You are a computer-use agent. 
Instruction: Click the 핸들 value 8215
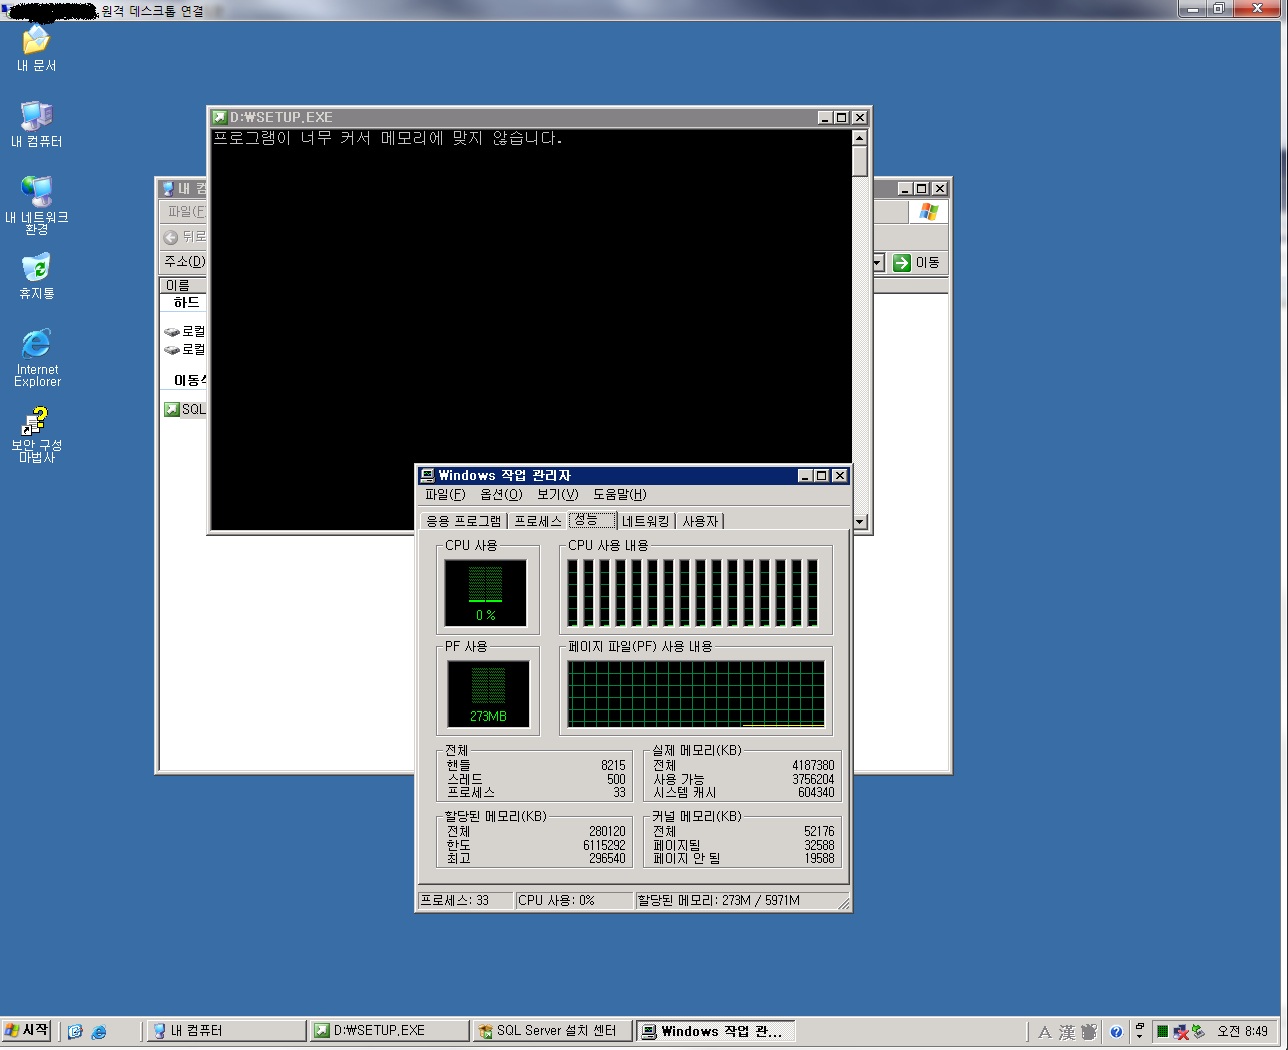(613, 765)
